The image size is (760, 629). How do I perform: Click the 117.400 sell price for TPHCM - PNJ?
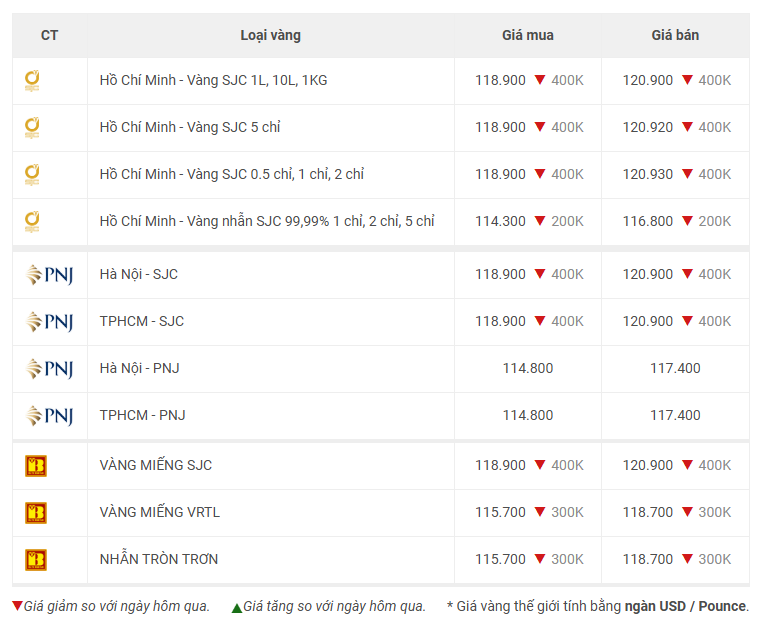click(675, 415)
